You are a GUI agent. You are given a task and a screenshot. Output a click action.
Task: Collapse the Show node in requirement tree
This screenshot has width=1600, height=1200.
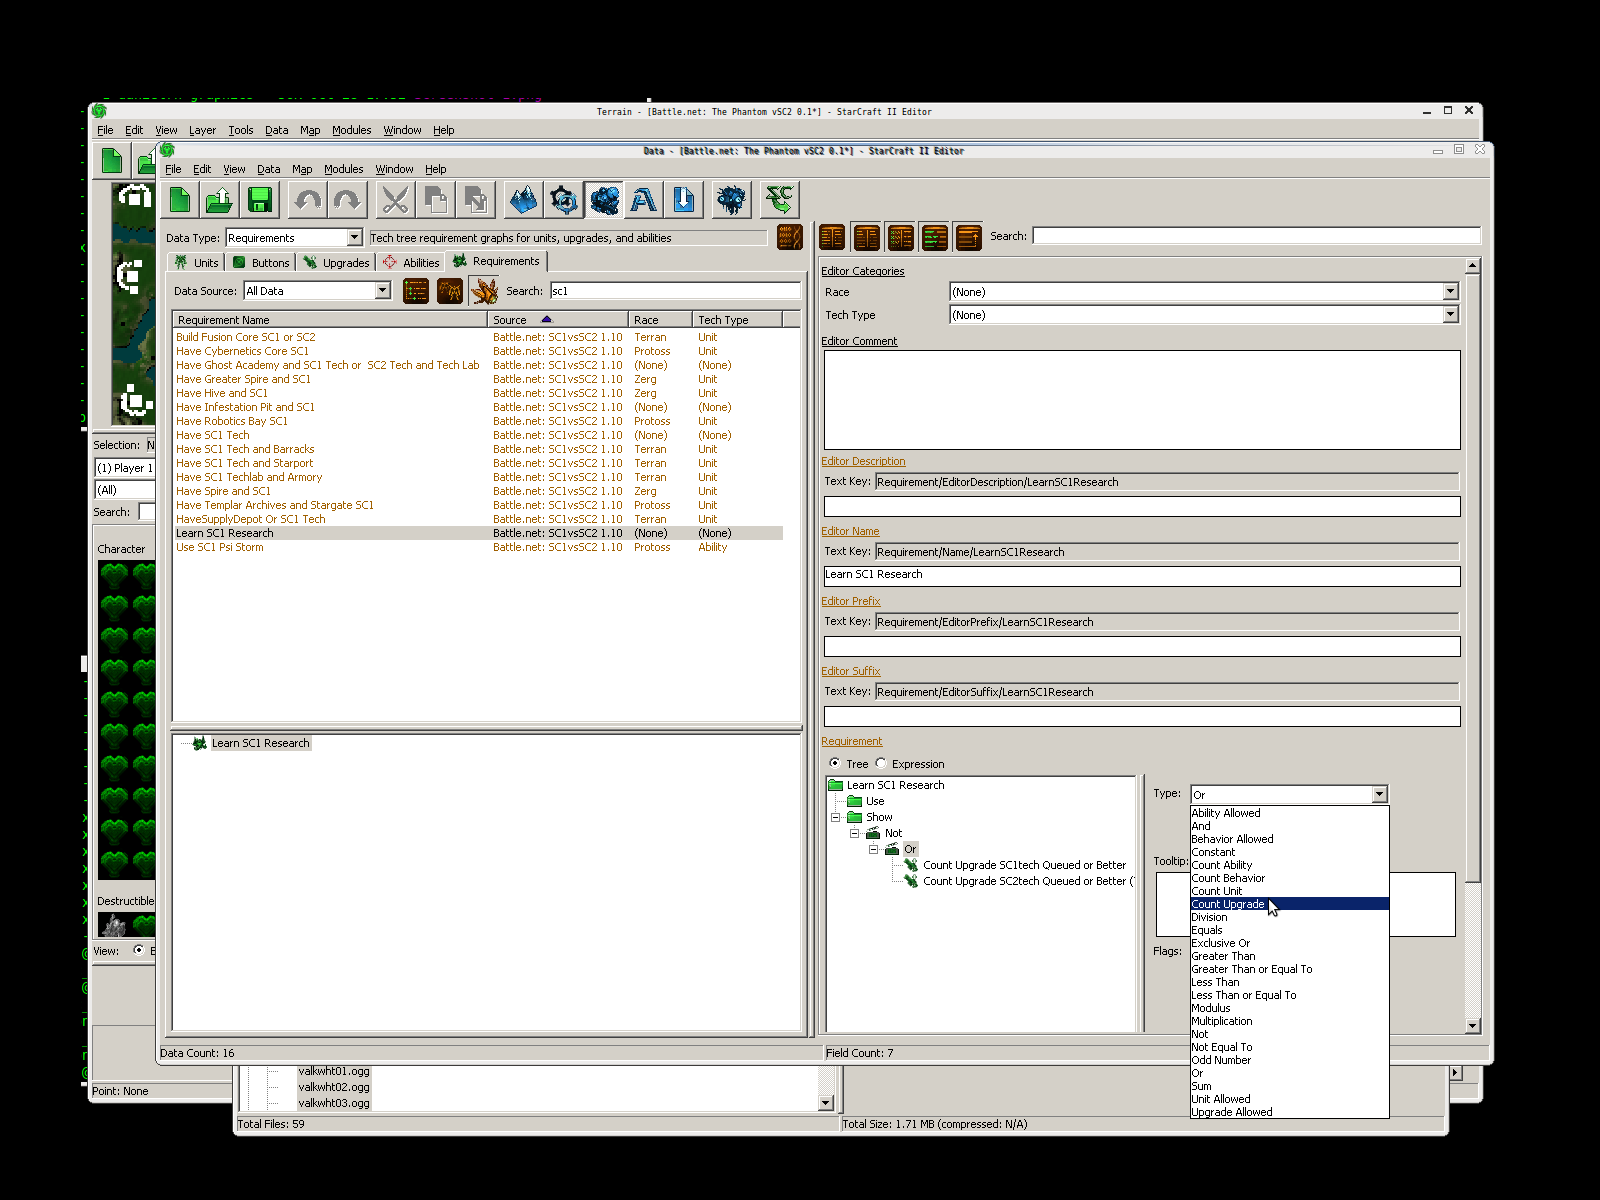click(836, 817)
